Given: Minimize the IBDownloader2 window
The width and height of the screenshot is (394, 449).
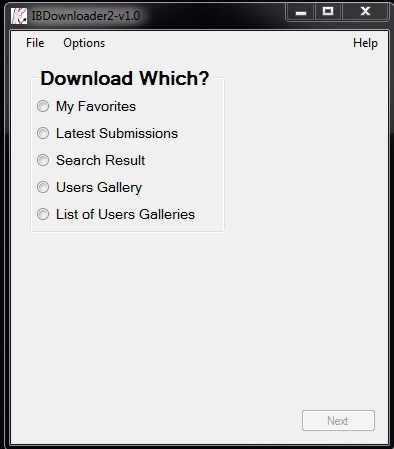Looking at the screenshot, I should [x=300, y=12].
